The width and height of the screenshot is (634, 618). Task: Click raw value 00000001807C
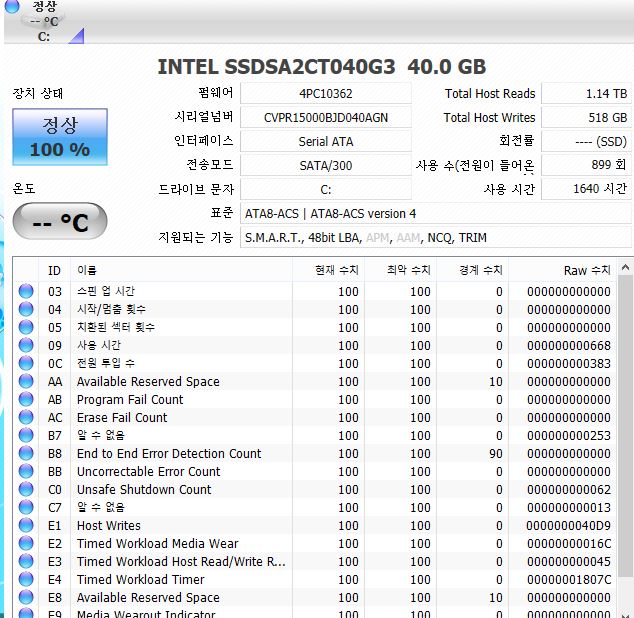(x=569, y=579)
